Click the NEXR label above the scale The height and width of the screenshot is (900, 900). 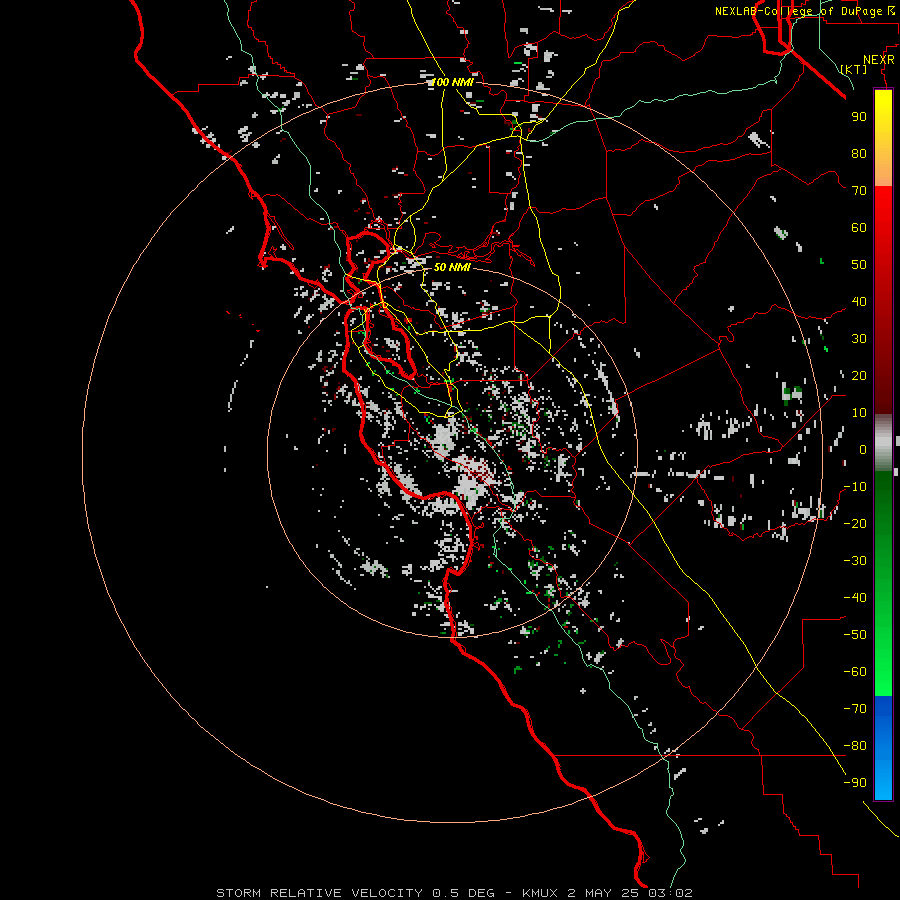(x=879, y=60)
